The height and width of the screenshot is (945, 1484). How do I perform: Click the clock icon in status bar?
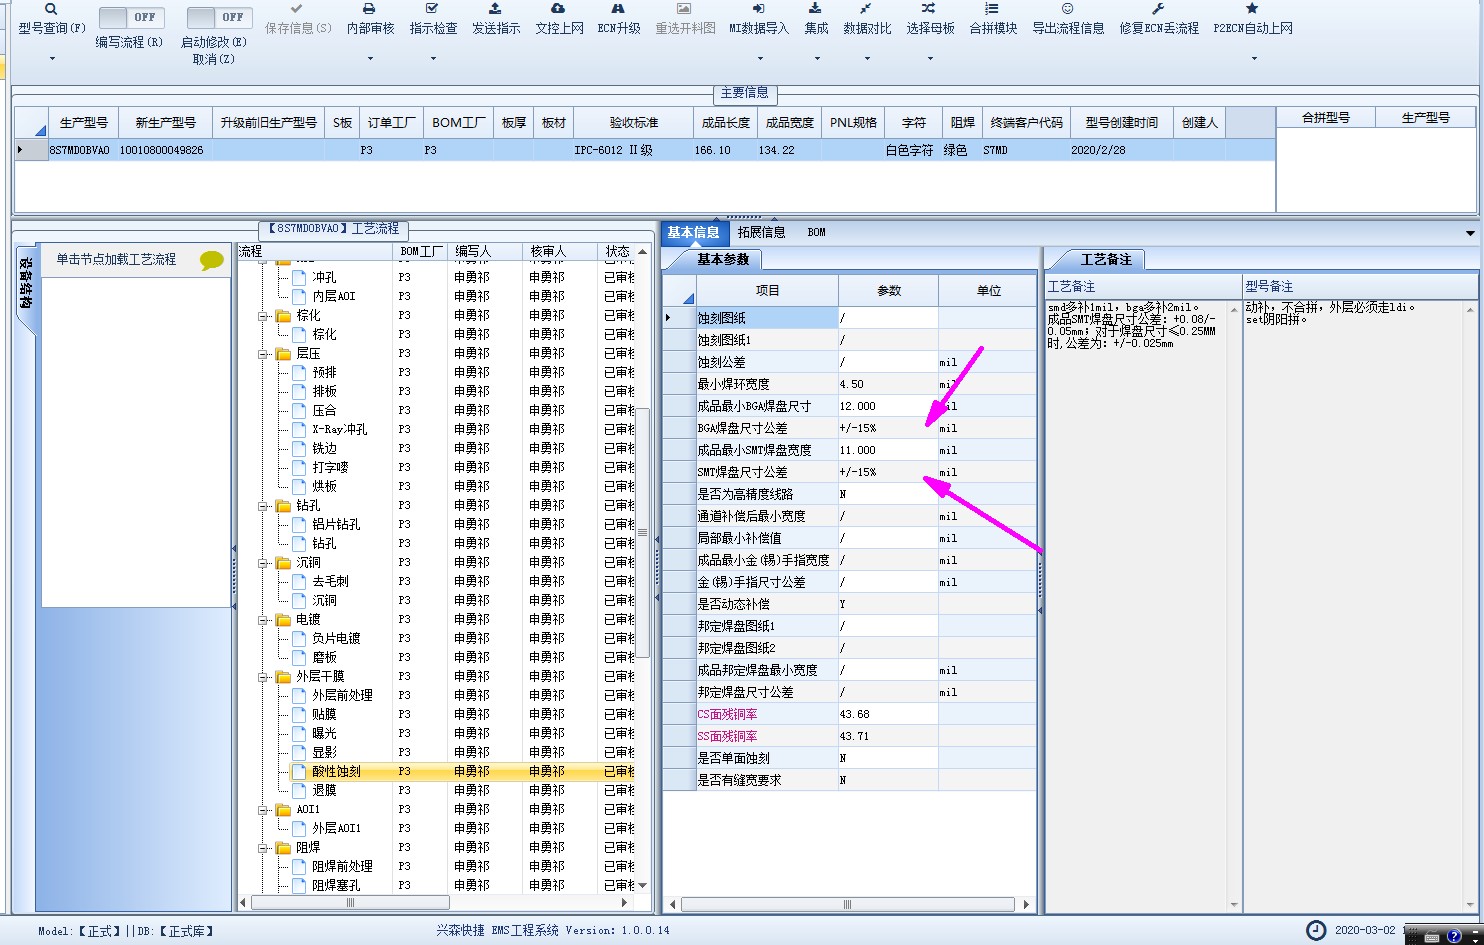pyautogui.click(x=1317, y=930)
